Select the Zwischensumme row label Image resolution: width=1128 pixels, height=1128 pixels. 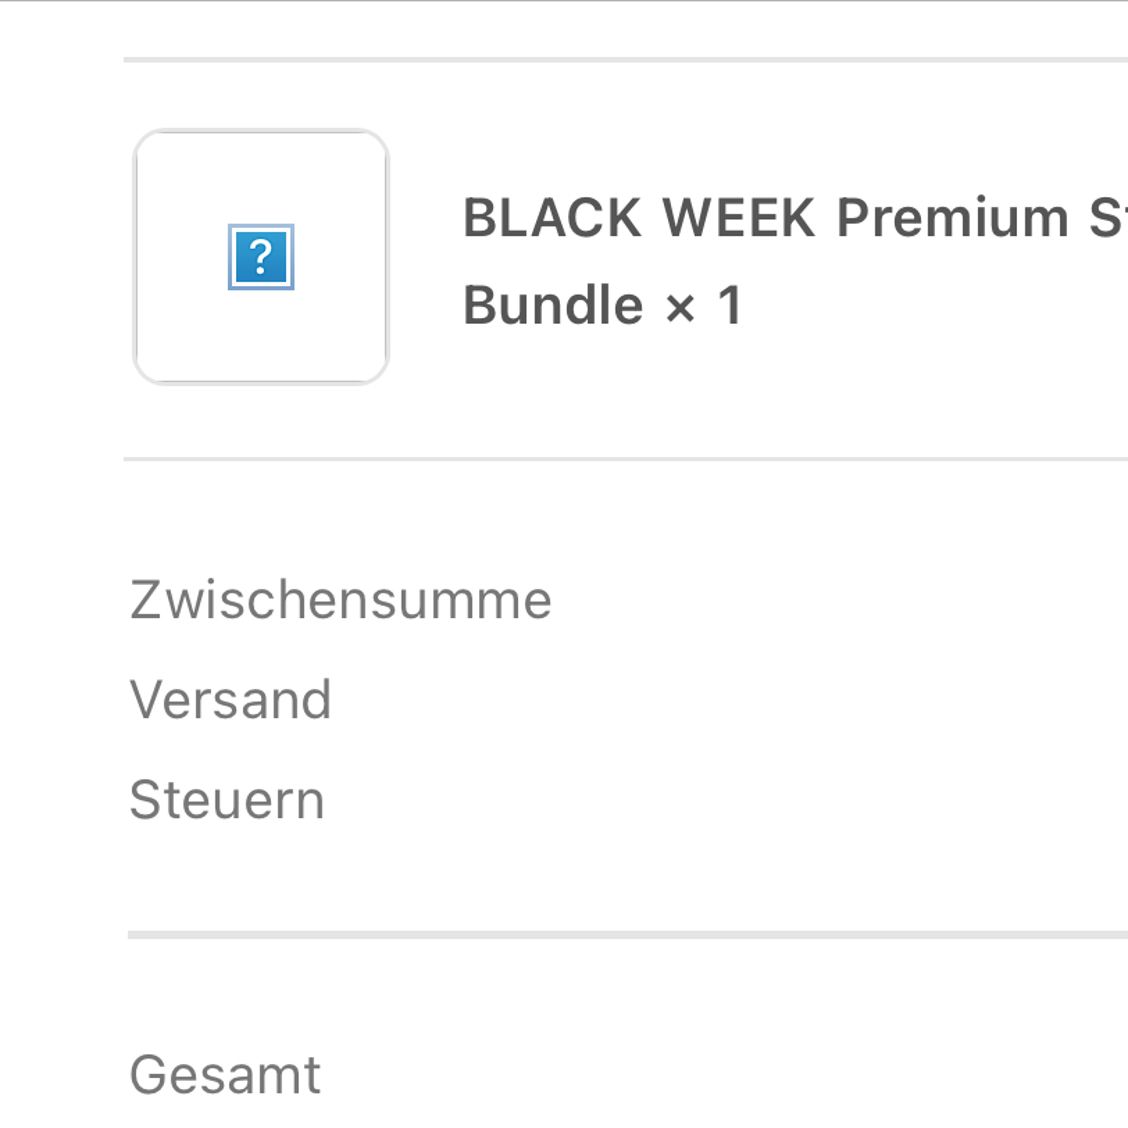340,599
